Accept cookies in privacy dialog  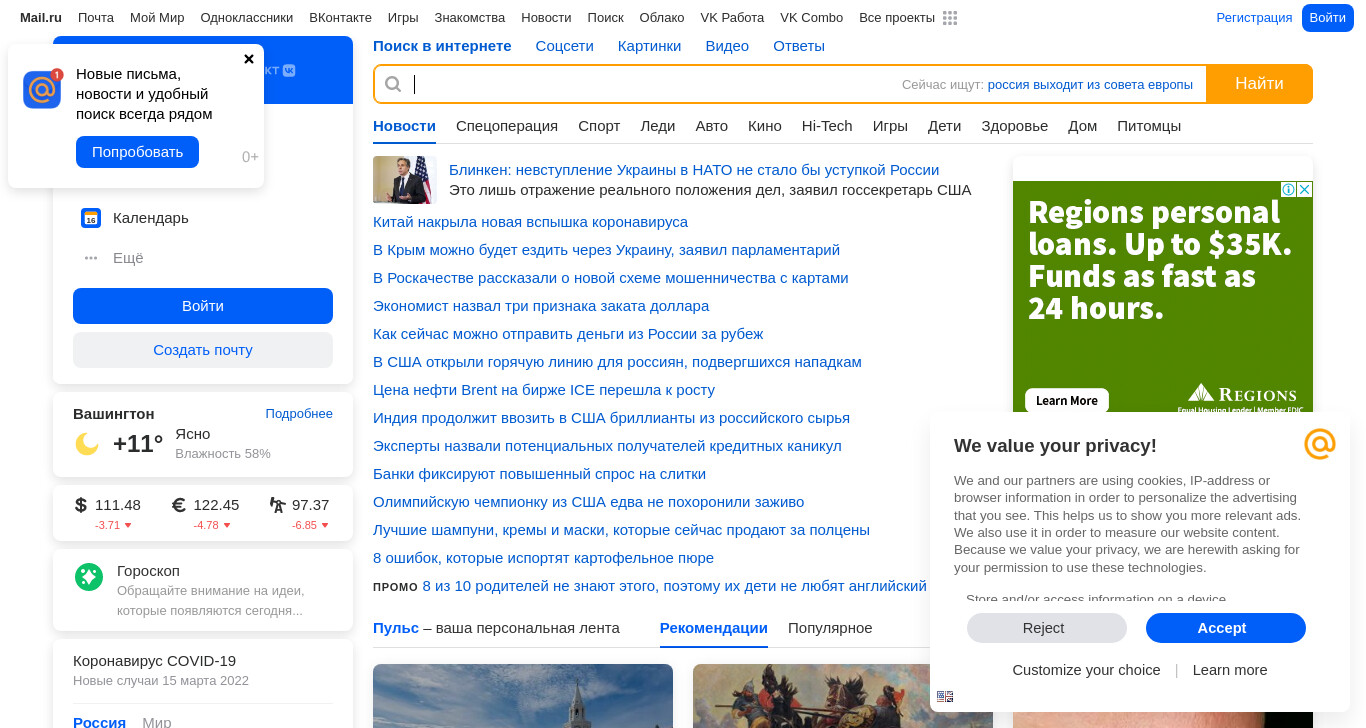tap(1226, 628)
